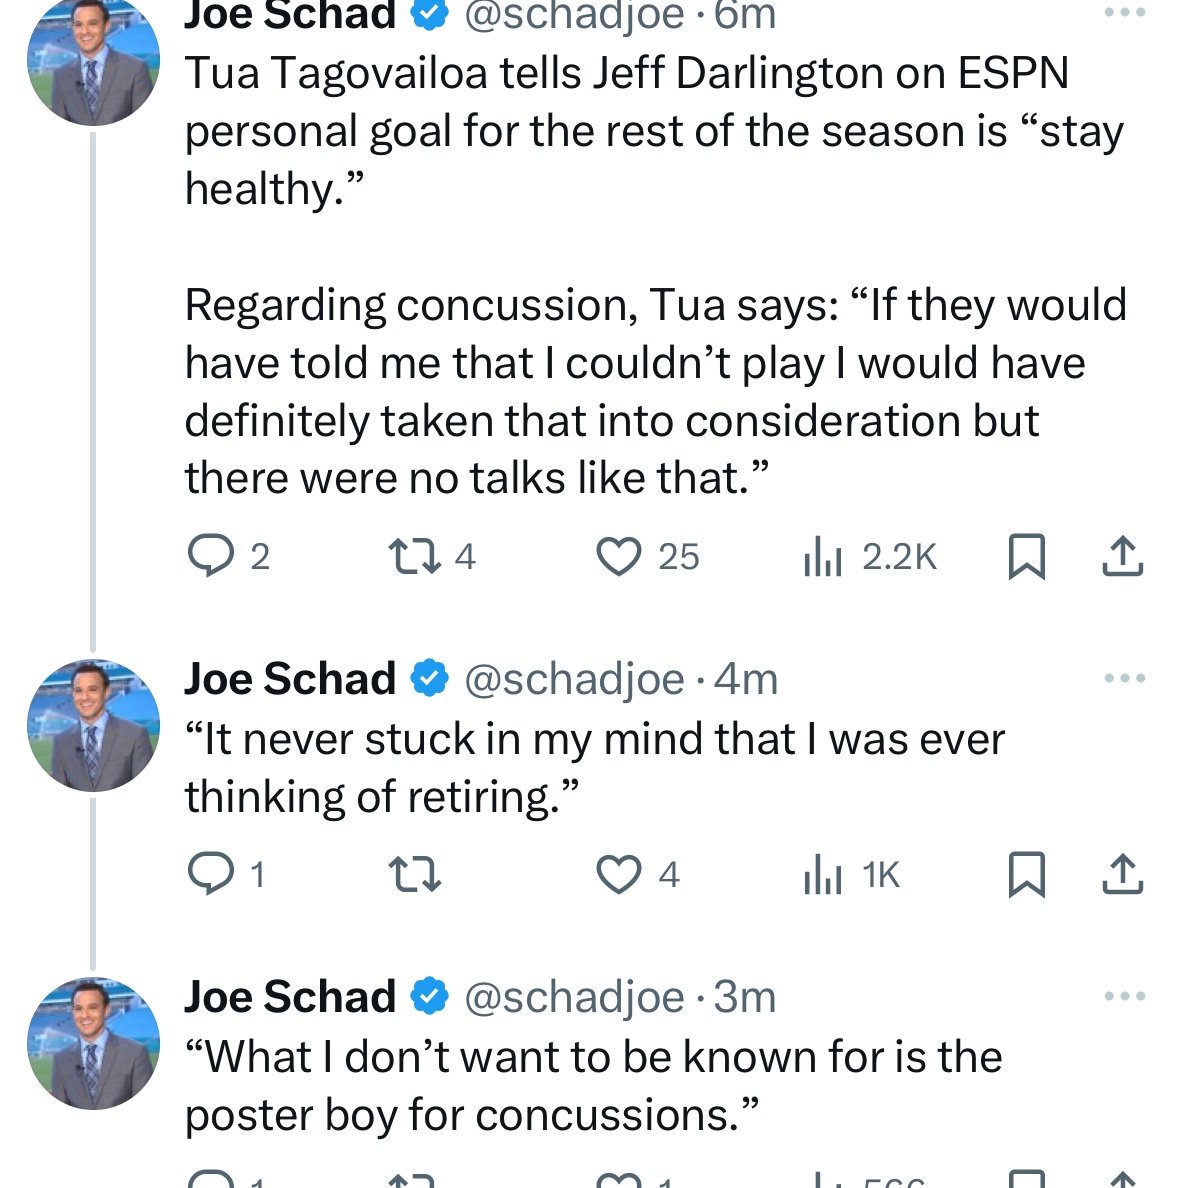Like the tweet with 25 likes
This screenshot has width=1179, height=1188.
tap(618, 557)
